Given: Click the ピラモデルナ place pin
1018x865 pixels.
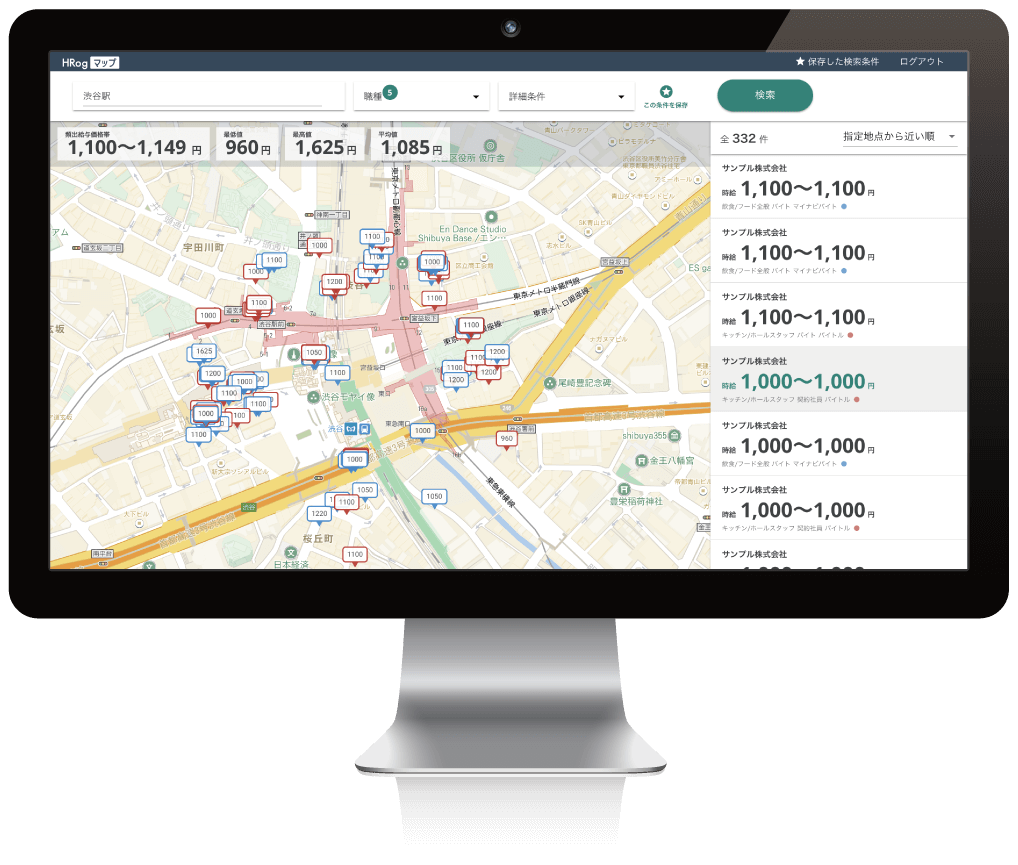Looking at the screenshot, I should [x=612, y=142].
